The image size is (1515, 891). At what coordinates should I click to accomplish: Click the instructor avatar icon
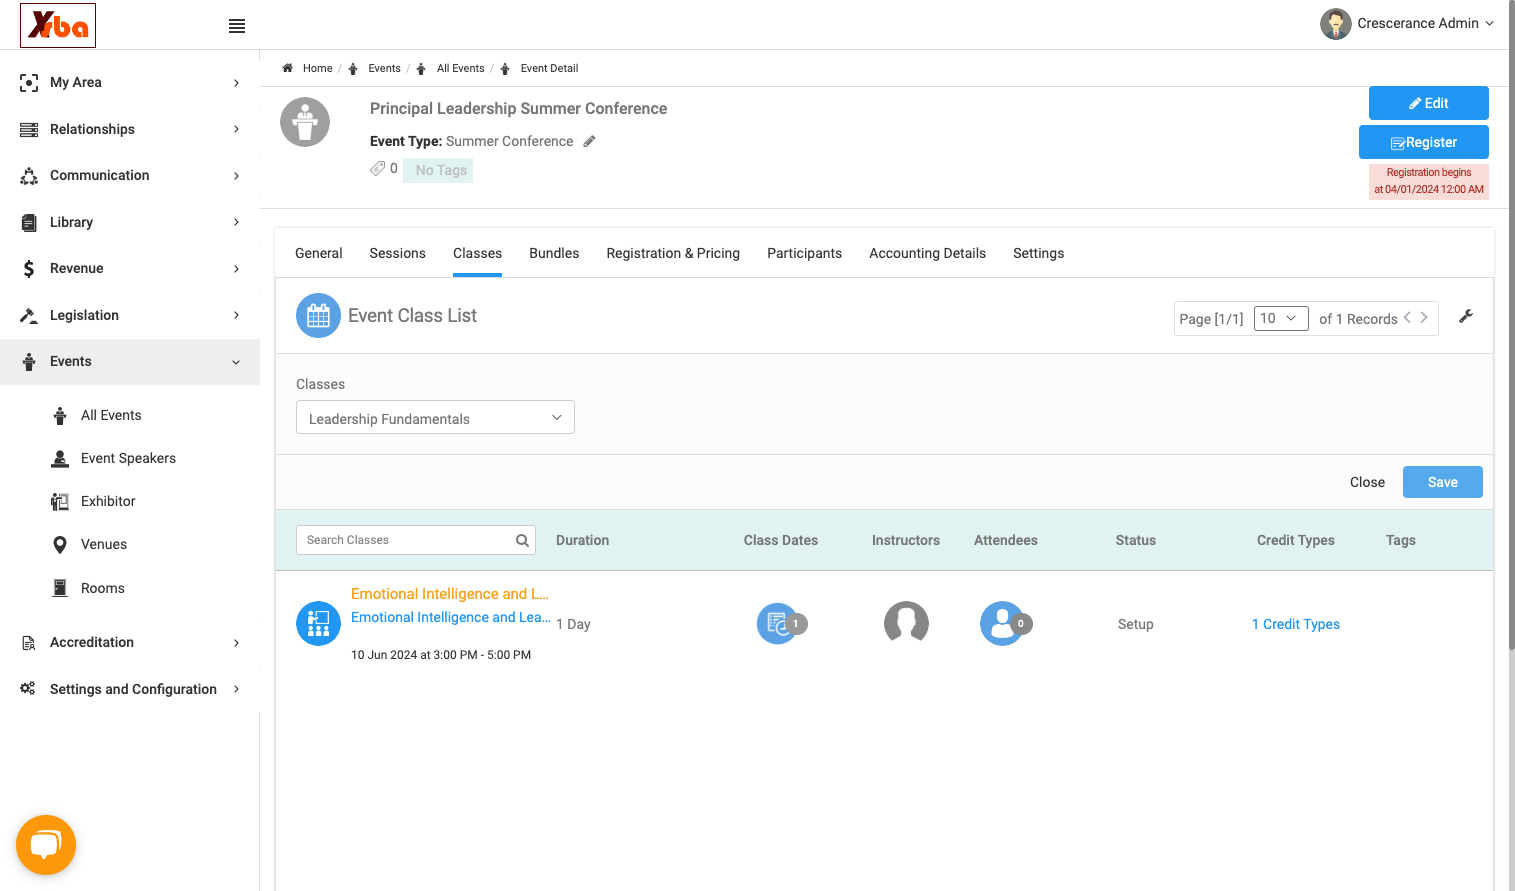point(906,623)
